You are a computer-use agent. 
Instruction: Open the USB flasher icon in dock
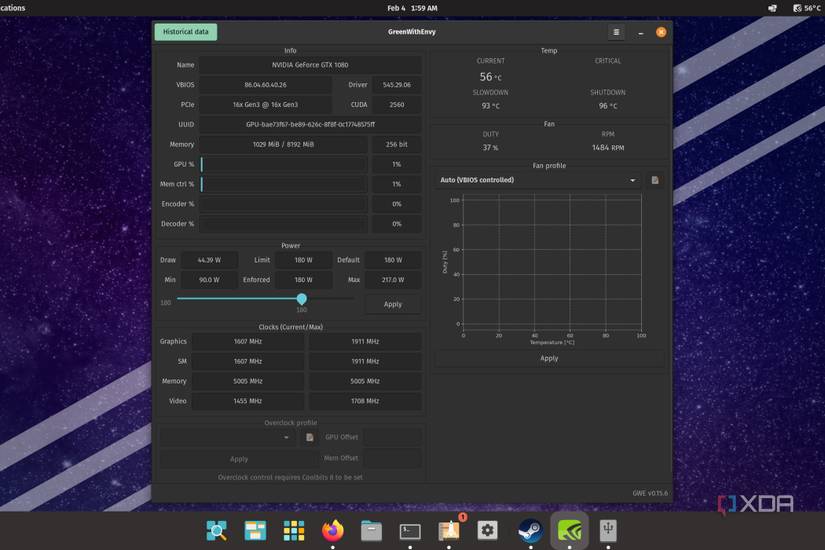pos(608,531)
